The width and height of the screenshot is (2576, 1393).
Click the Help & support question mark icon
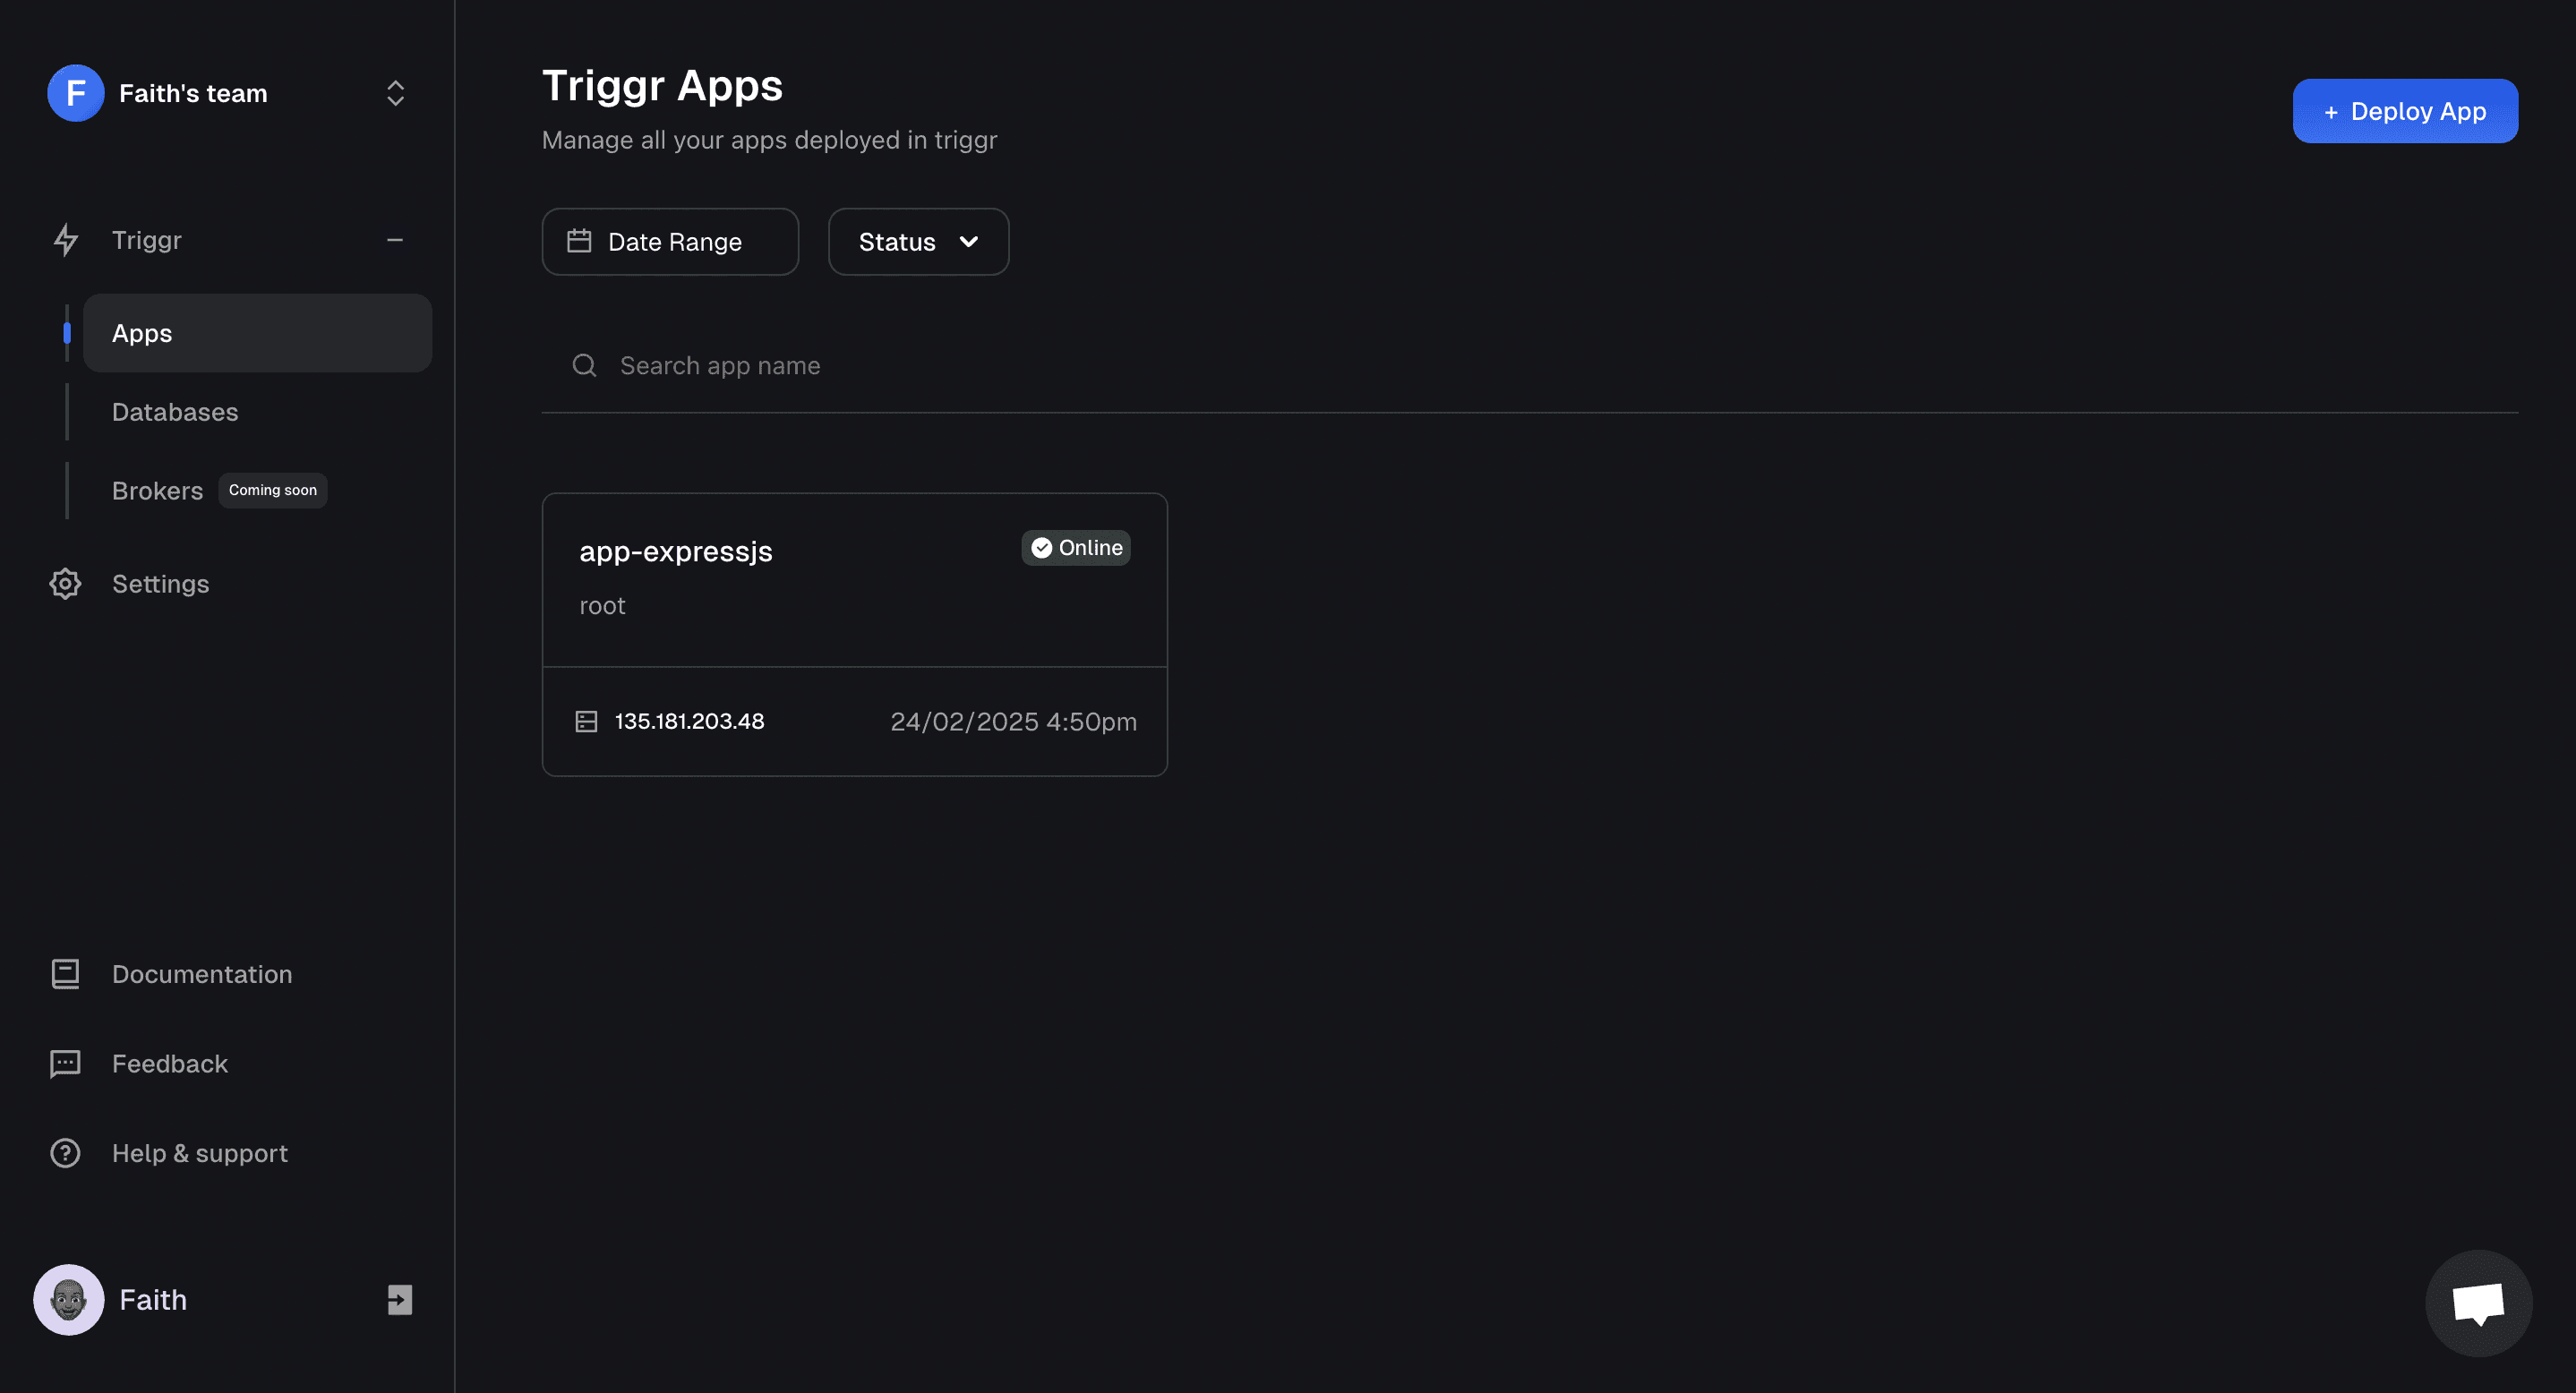pos(65,1152)
